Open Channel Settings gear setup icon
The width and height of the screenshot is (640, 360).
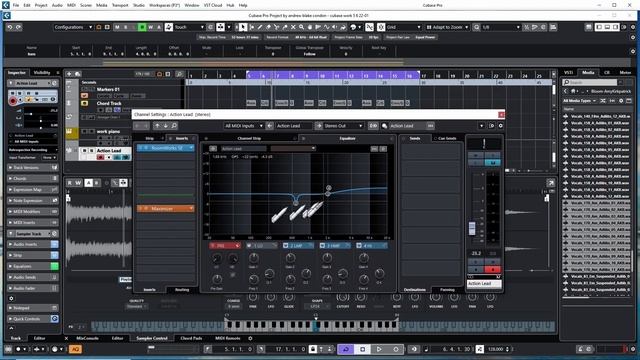500,126
